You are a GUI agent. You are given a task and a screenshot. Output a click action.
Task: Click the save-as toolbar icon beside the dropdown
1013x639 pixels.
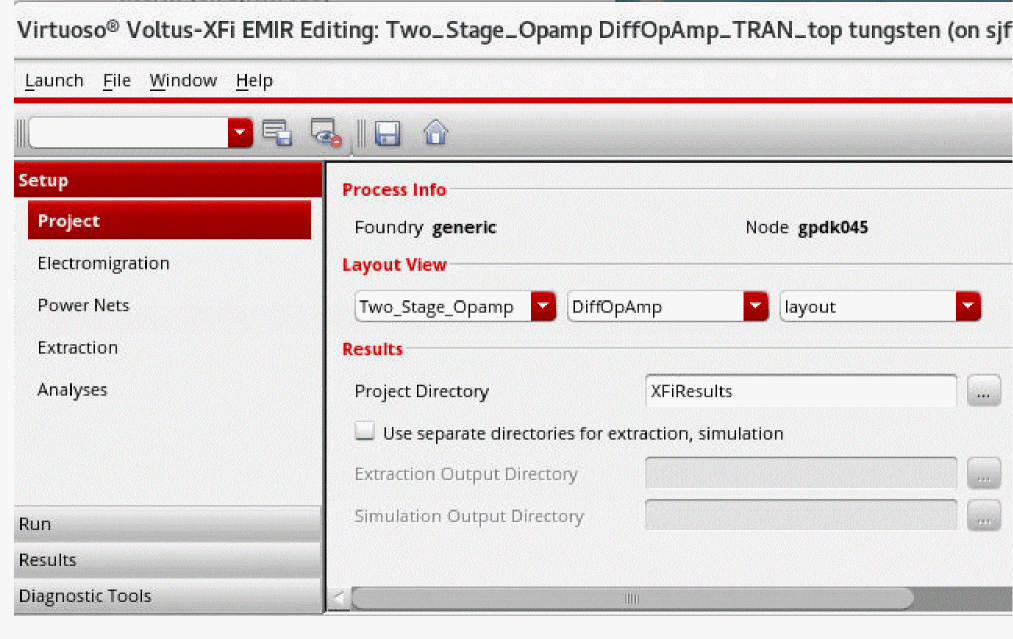pos(277,133)
